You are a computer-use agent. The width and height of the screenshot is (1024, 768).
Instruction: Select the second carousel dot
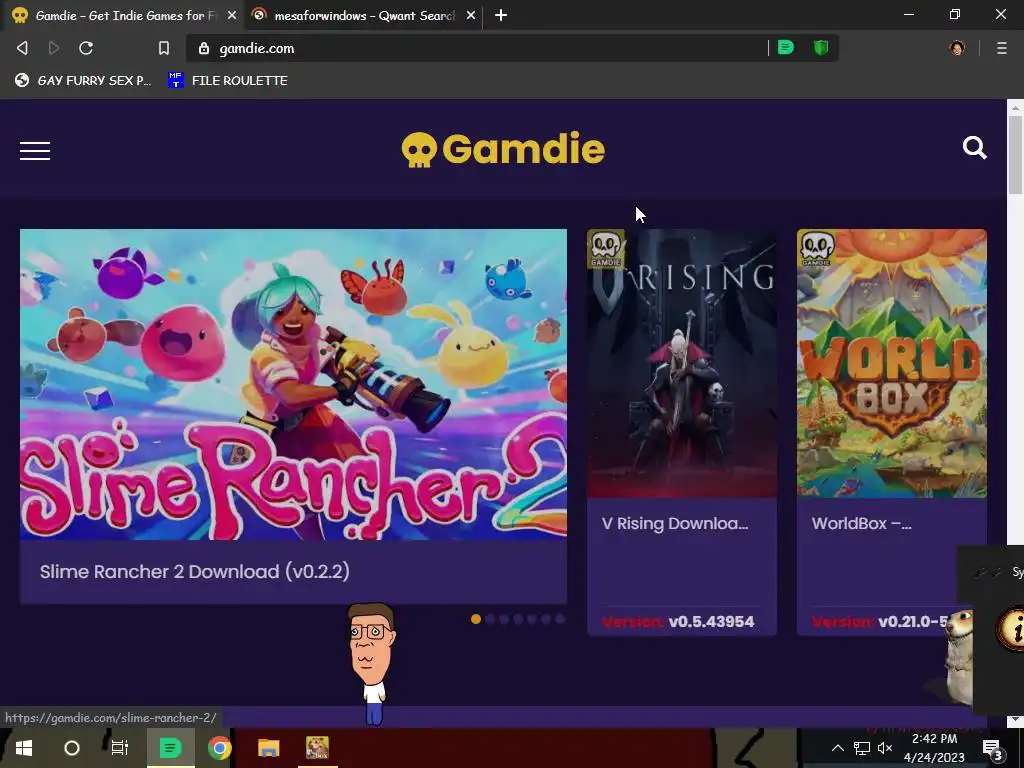coord(490,619)
